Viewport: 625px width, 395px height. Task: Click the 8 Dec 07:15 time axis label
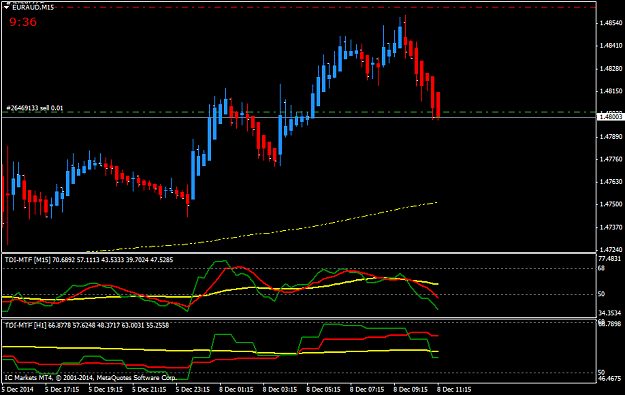[x=367, y=389]
